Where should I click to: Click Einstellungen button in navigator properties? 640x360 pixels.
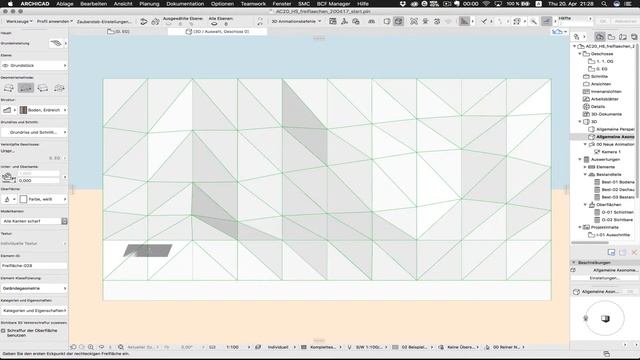click(x=604, y=278)
